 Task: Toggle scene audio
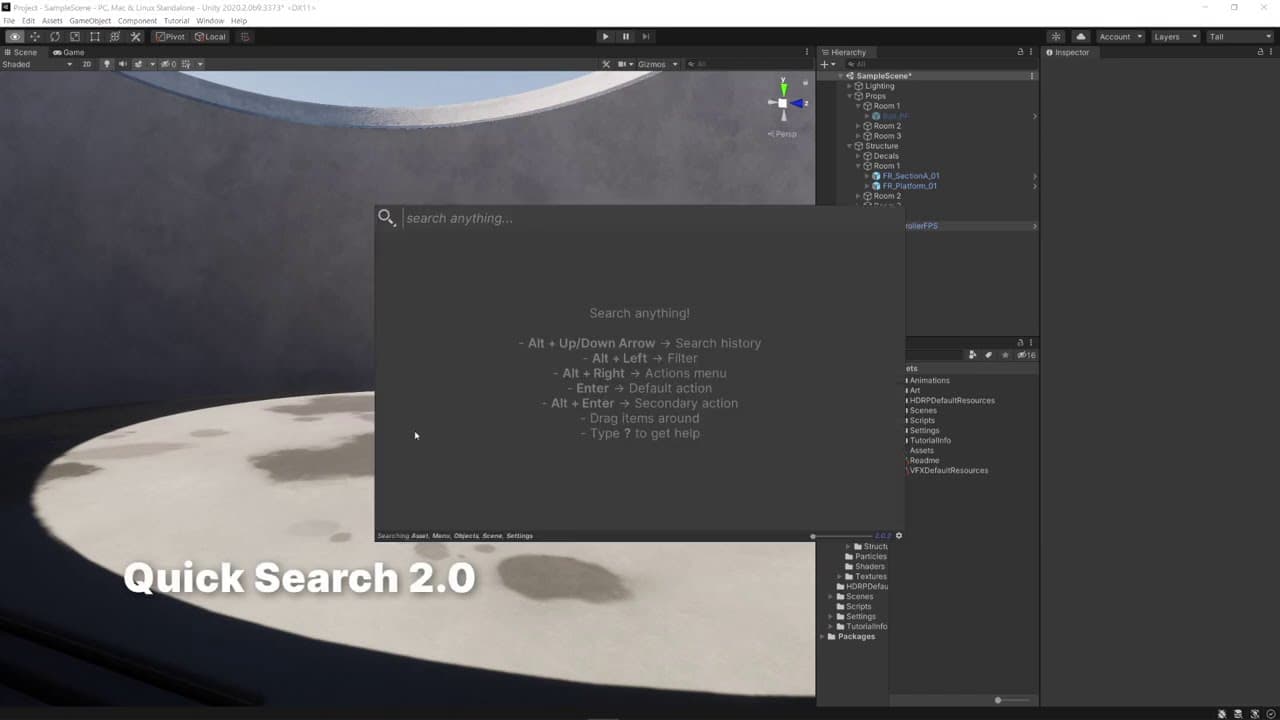(123, 64)
